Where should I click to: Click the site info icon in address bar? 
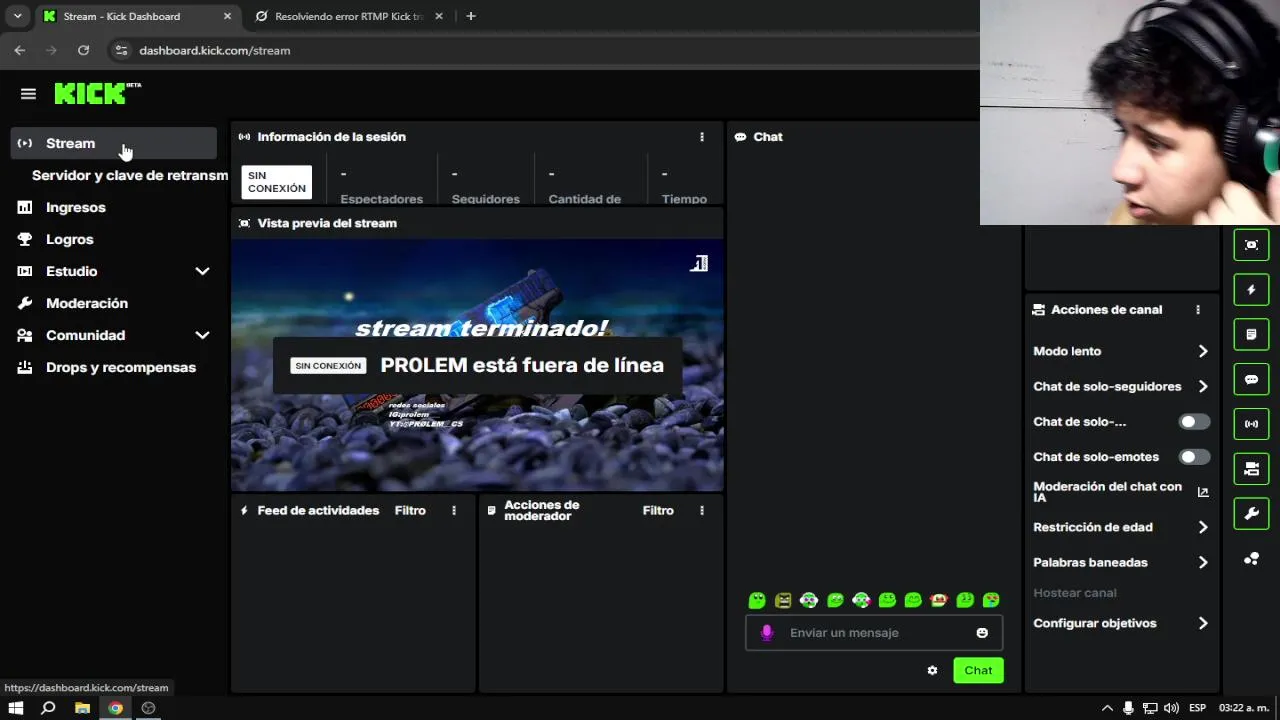click(121, 50)
